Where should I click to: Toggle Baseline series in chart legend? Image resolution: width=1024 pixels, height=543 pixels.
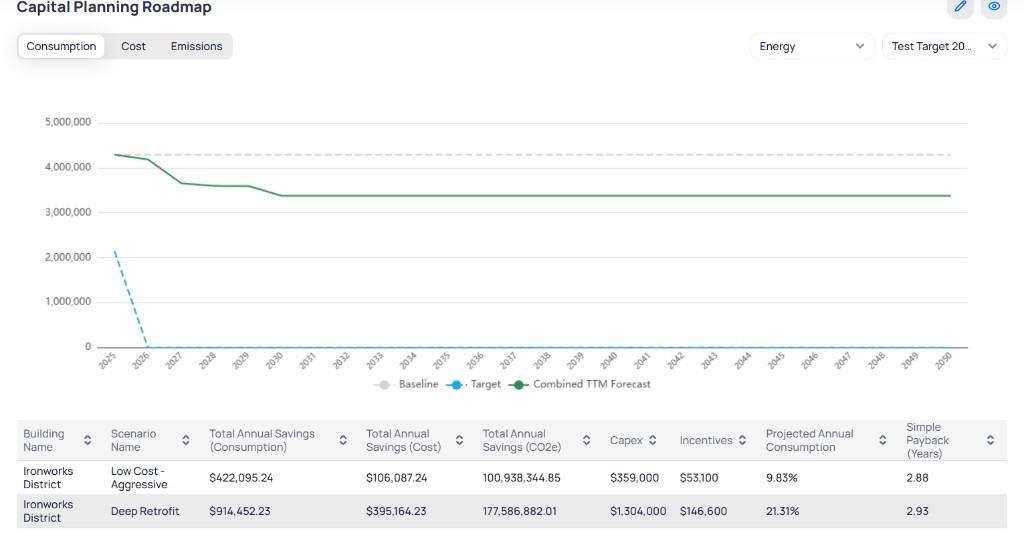click(406, 384)
